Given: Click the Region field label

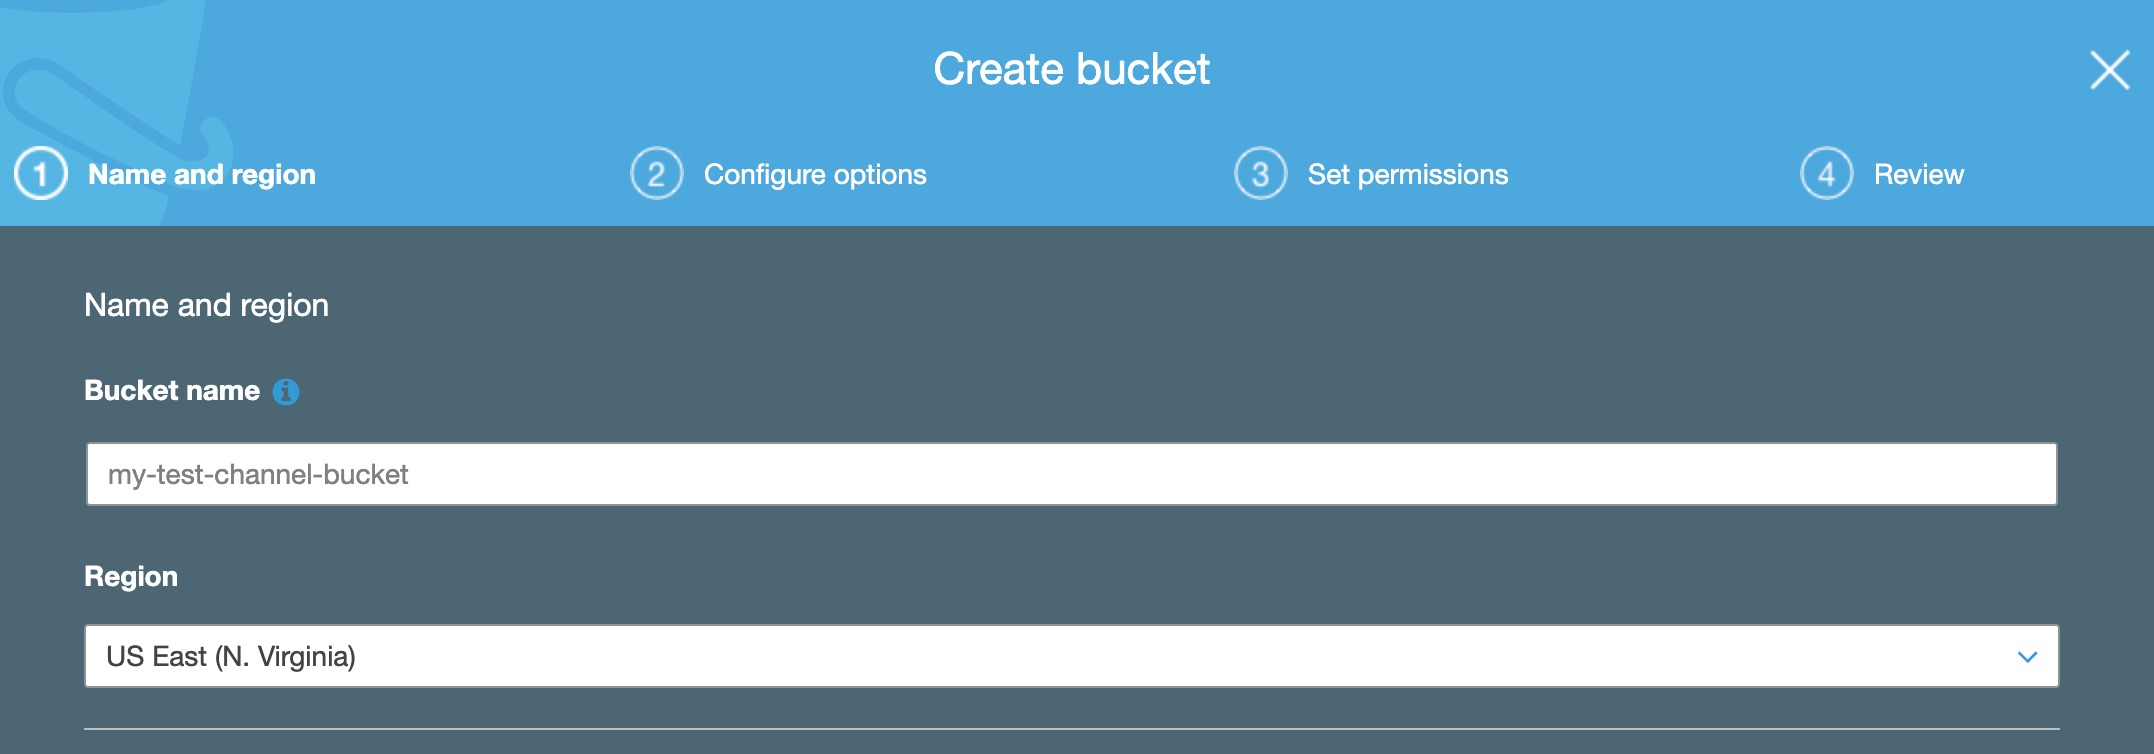Looking at the screenshot, I should click(131, 577).
